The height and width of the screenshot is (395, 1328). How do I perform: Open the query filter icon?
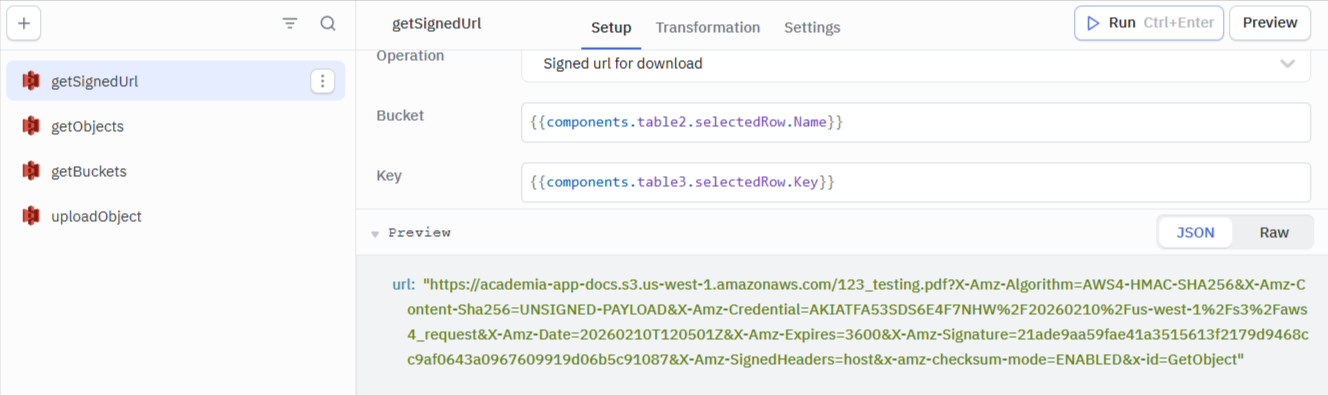point(290,23)
